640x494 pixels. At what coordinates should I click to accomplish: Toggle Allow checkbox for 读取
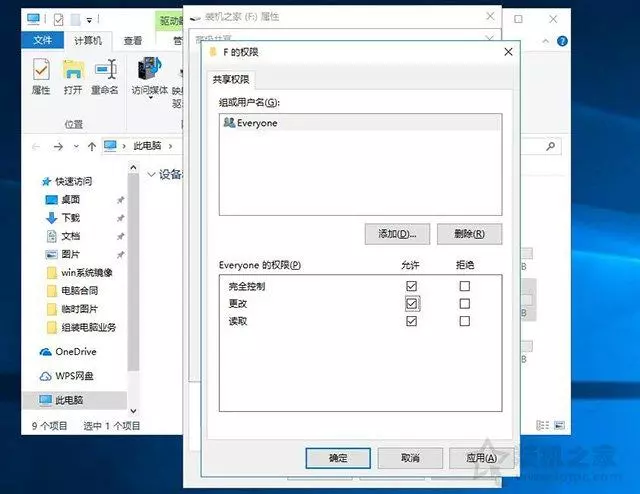coord(411,321)
